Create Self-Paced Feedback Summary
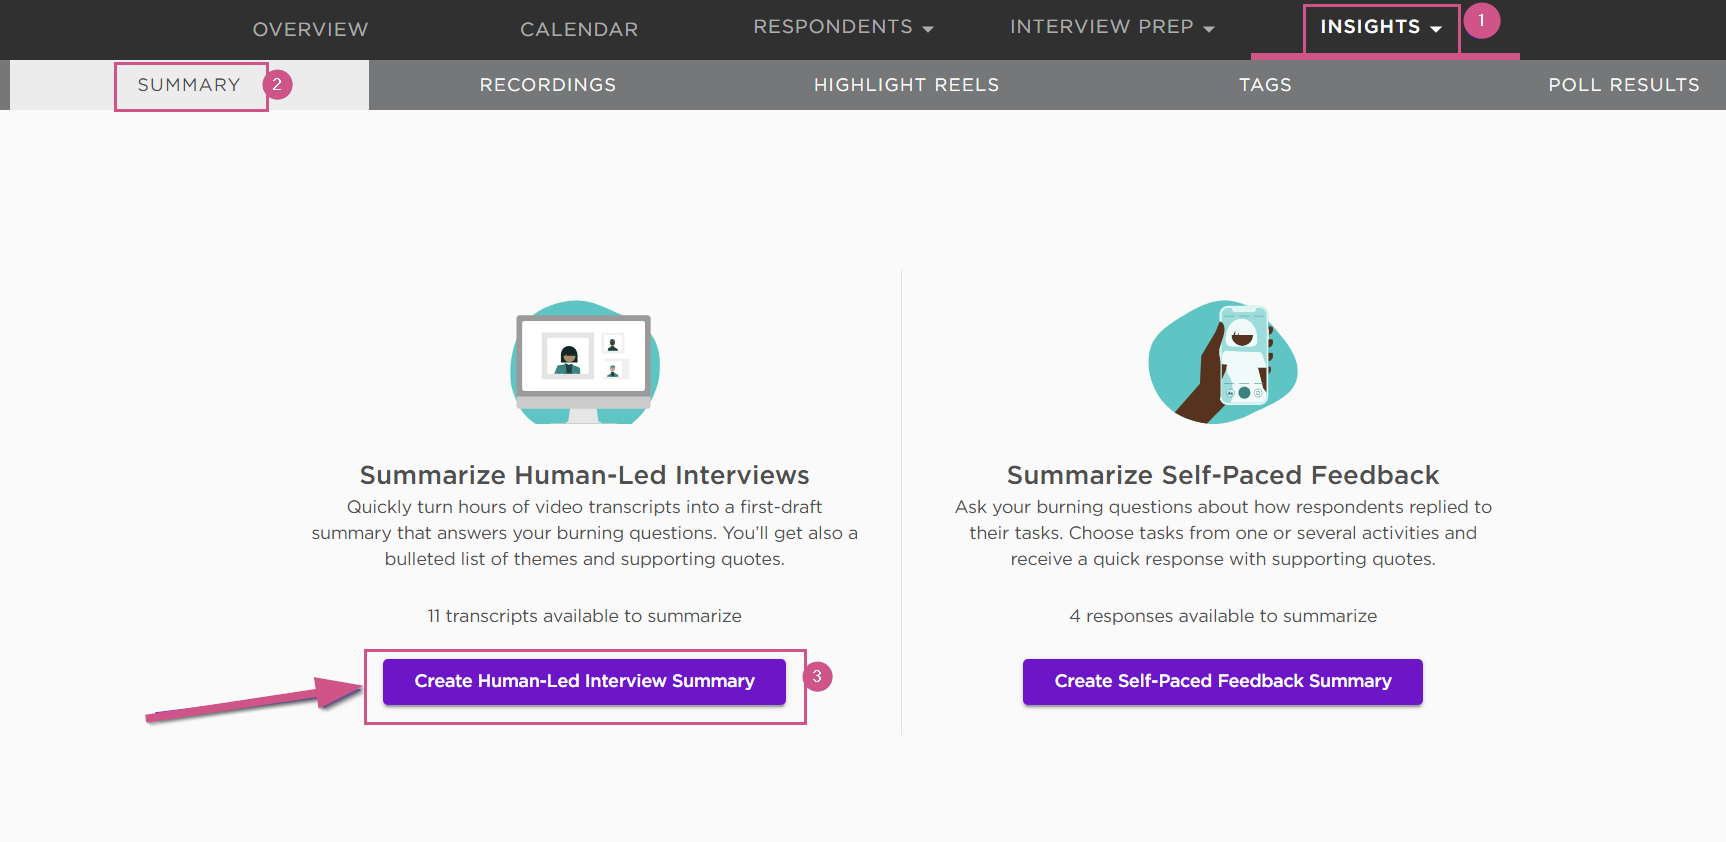The width and height of the screenshot is (1726, 842). [1223, 681]
